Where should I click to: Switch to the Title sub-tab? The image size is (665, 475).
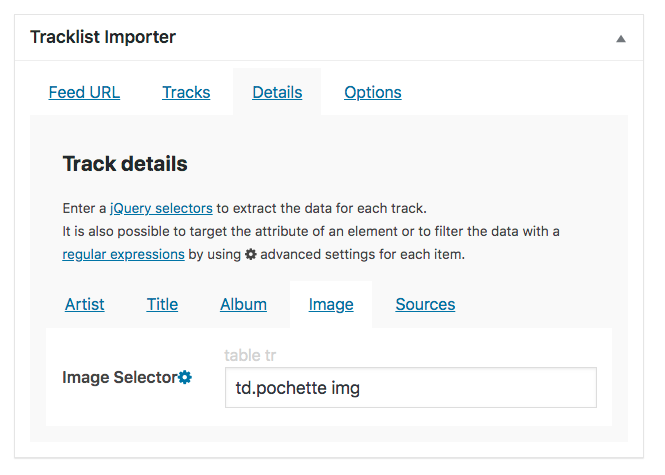coord(162,304)
